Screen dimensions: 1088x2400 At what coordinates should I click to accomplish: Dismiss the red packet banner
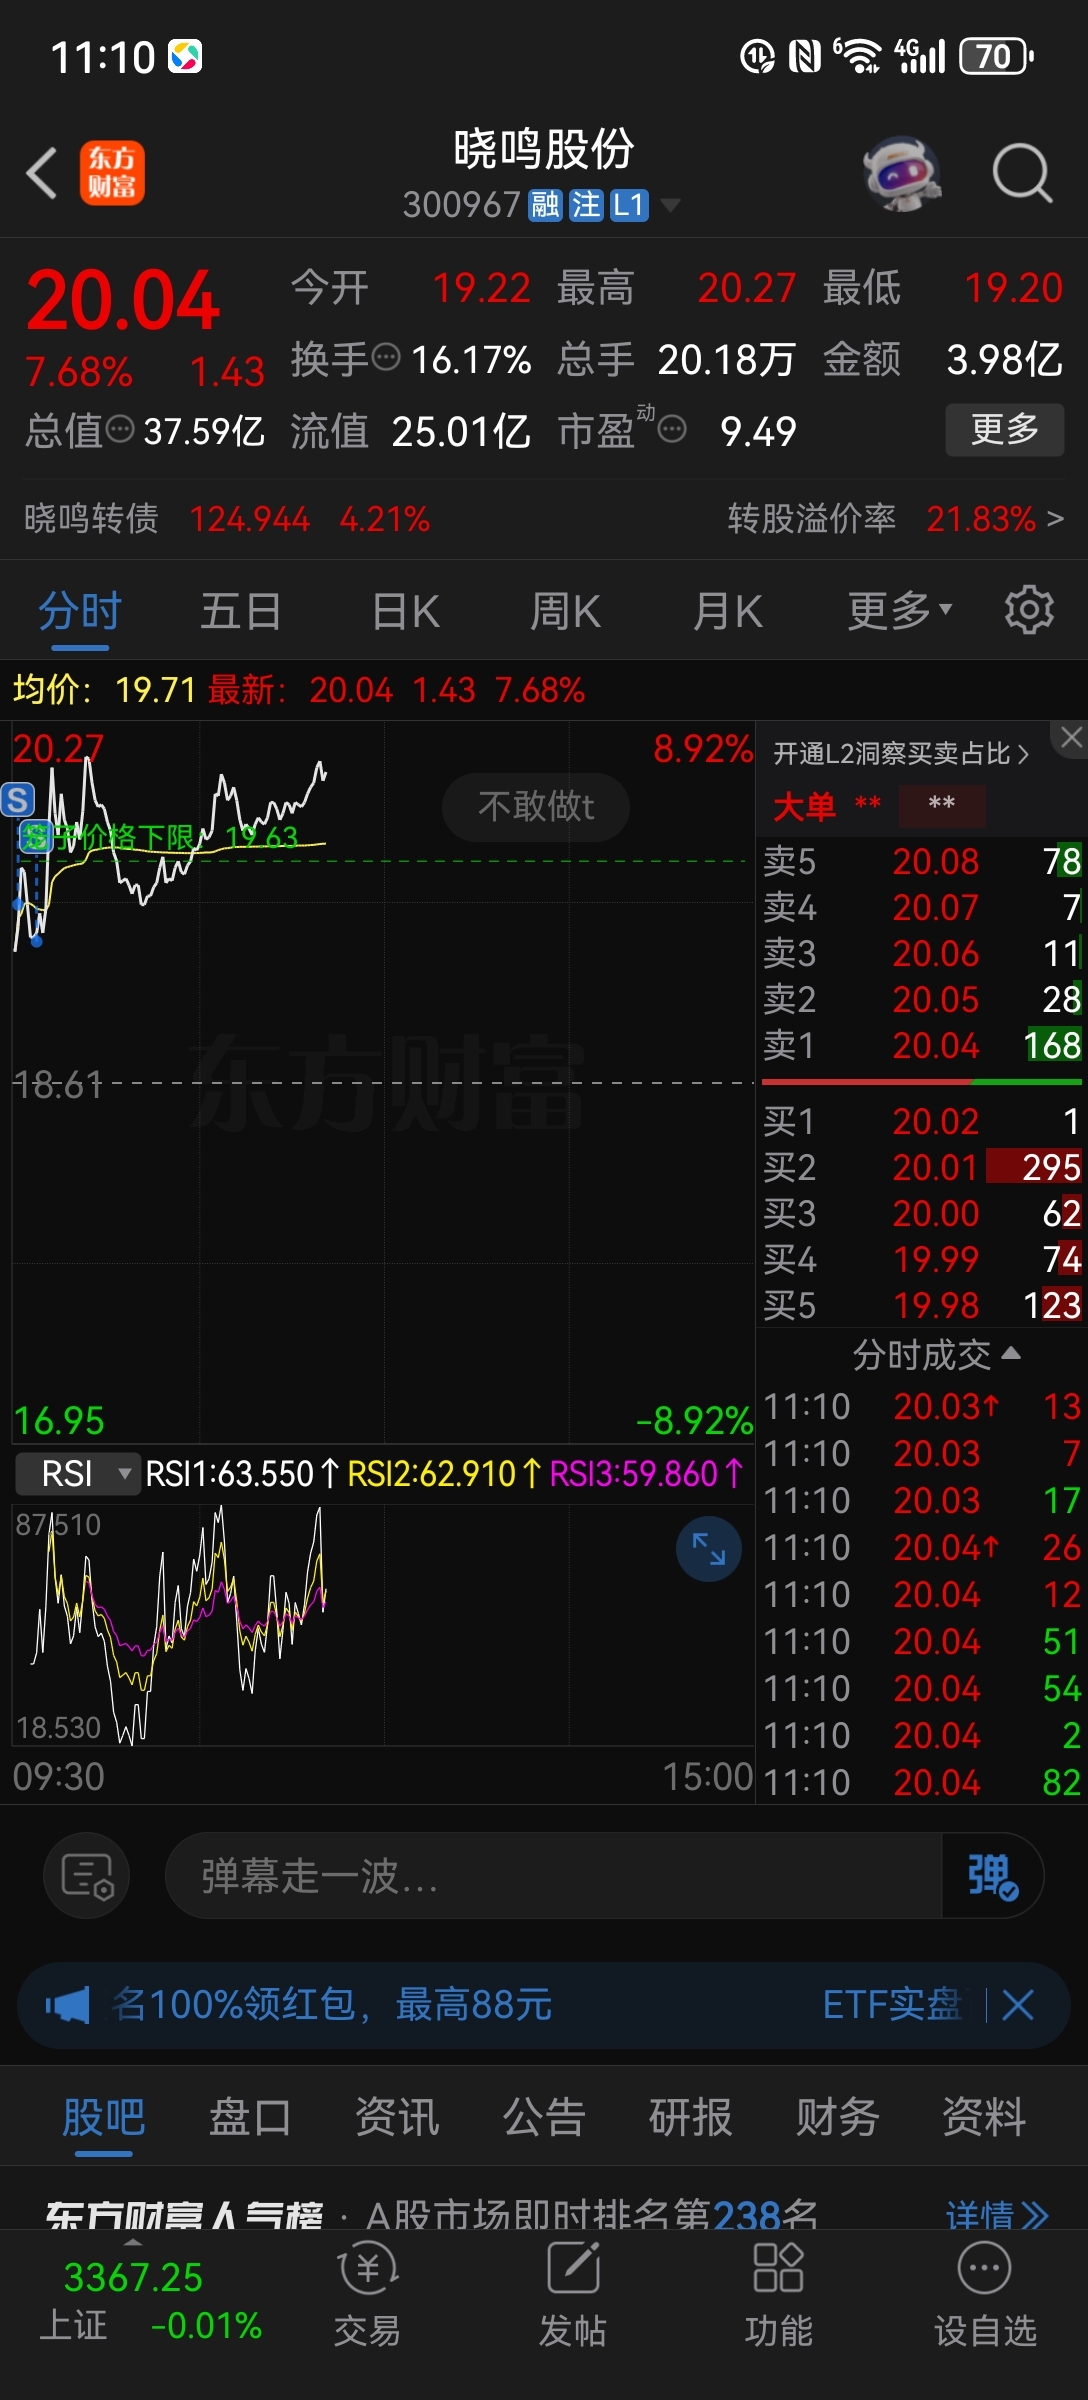1018,2005
